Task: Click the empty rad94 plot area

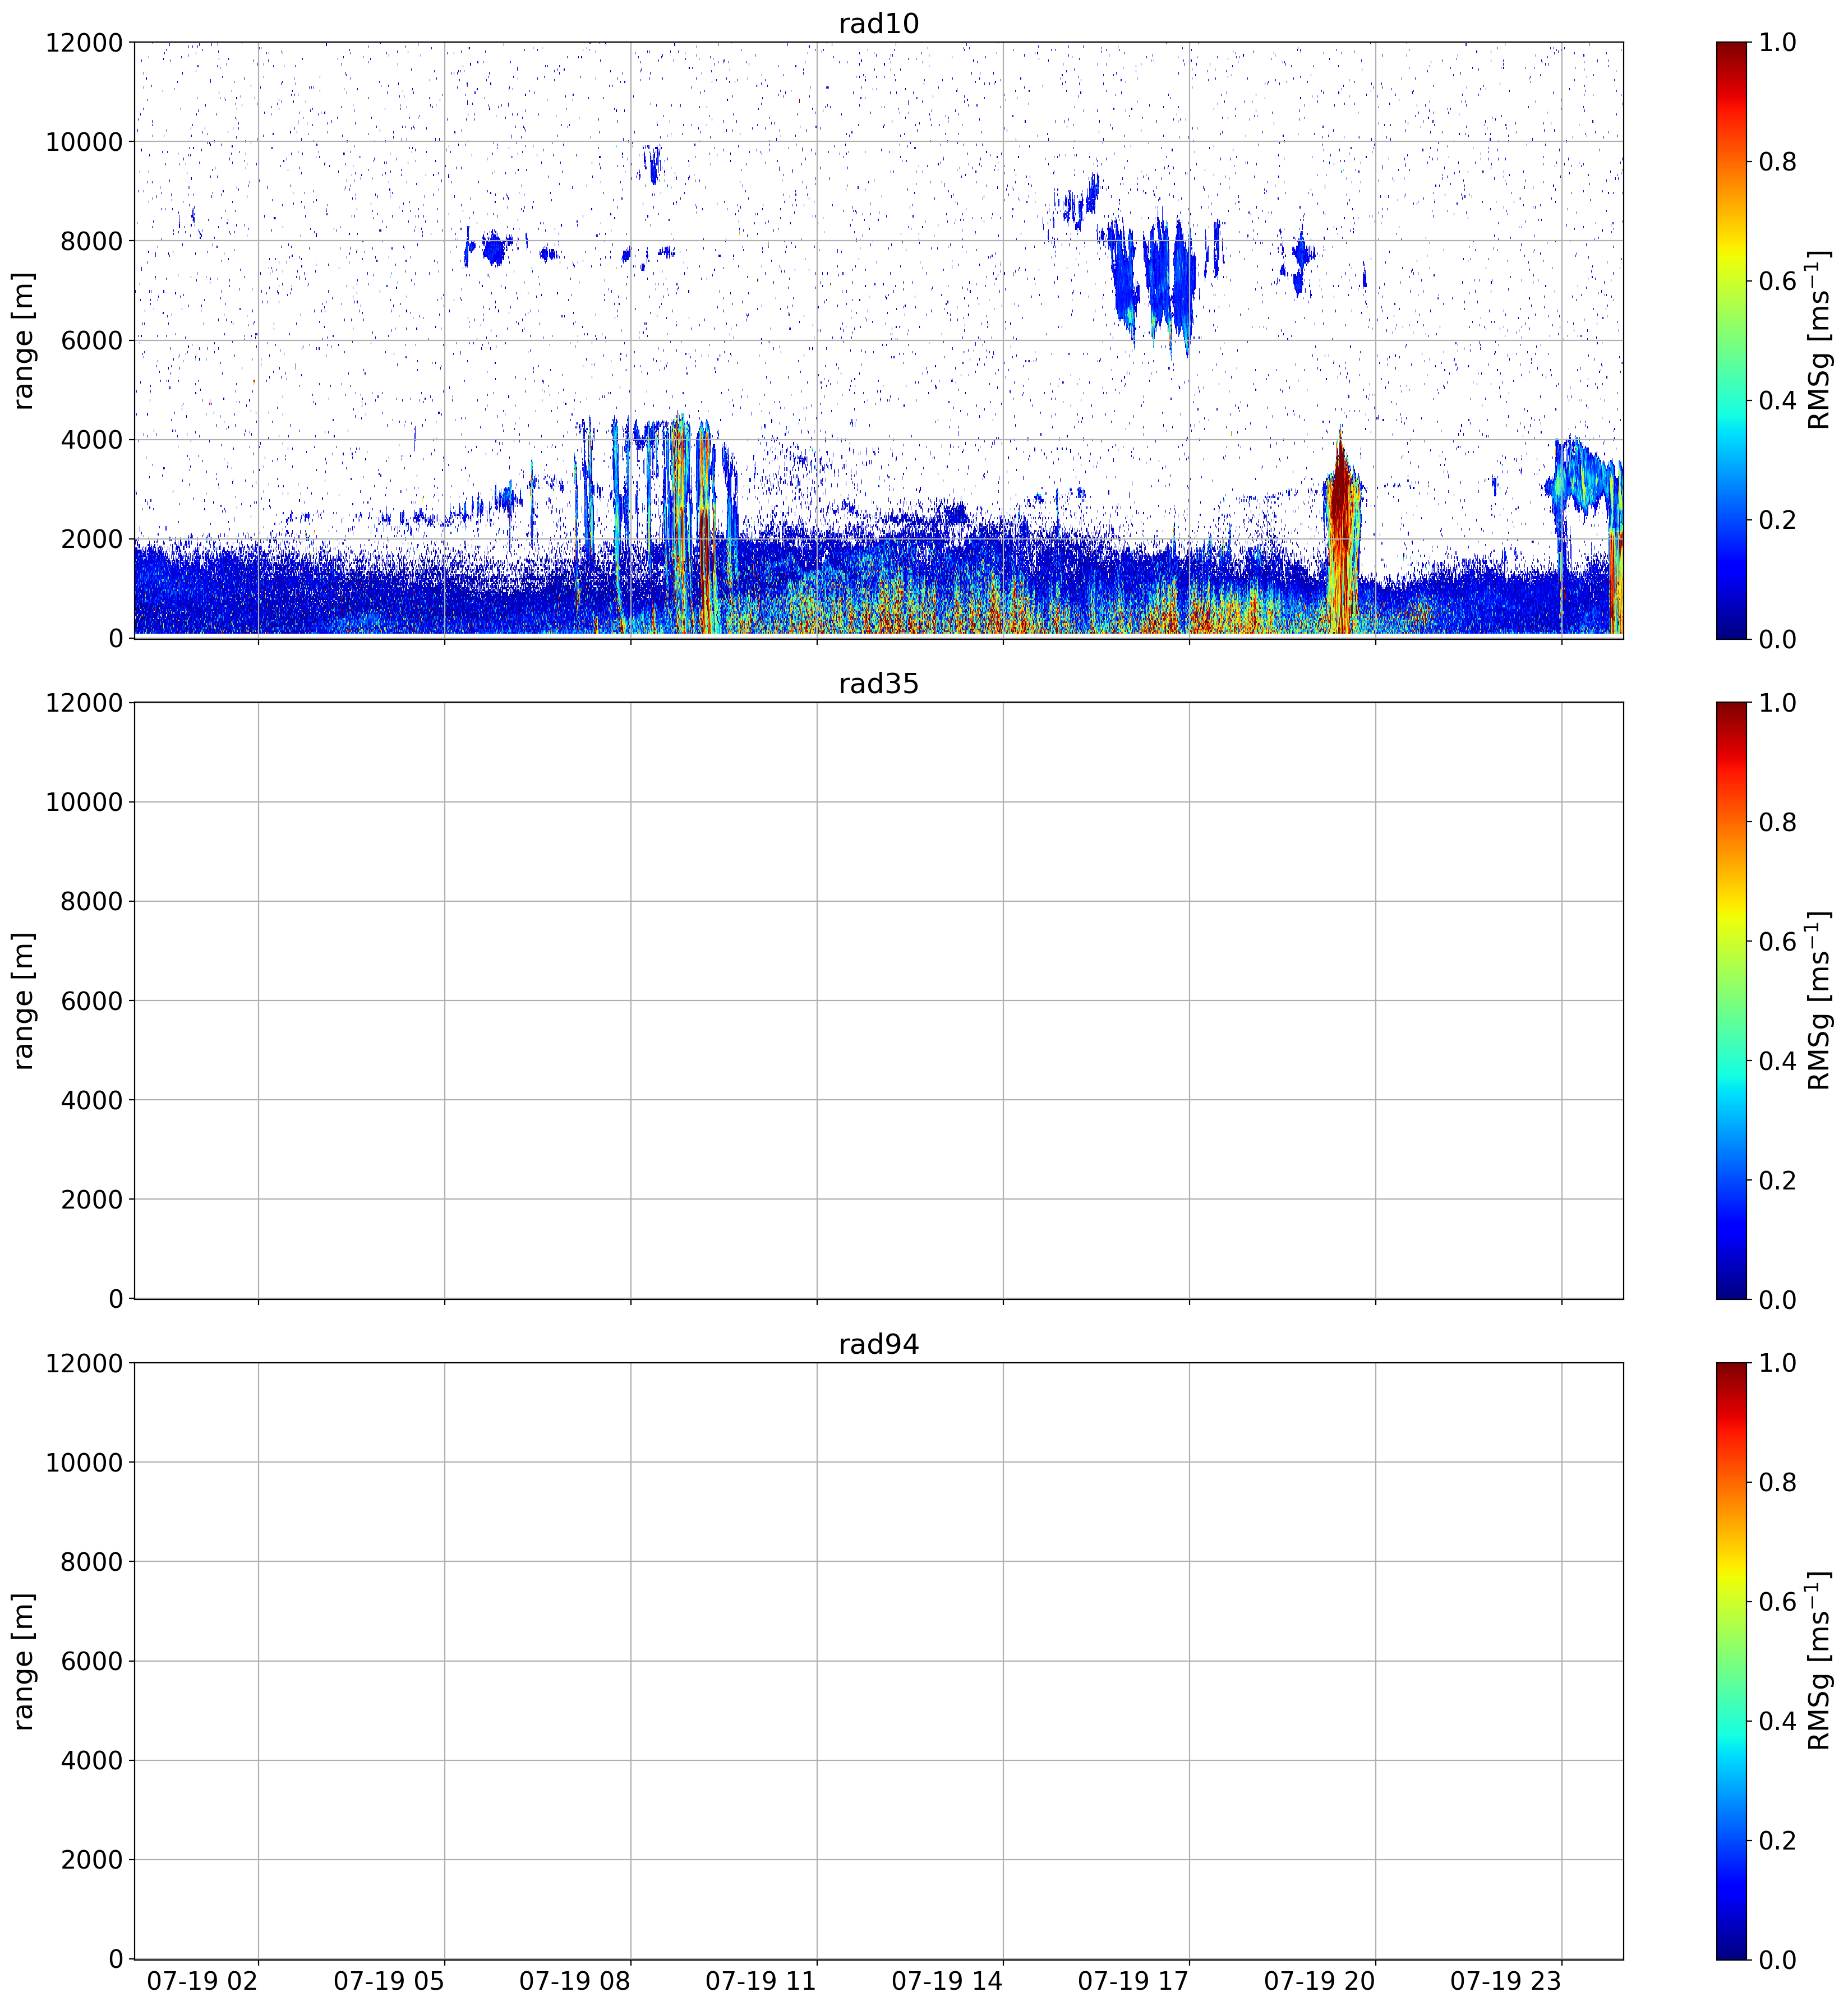Action: 878,1661
